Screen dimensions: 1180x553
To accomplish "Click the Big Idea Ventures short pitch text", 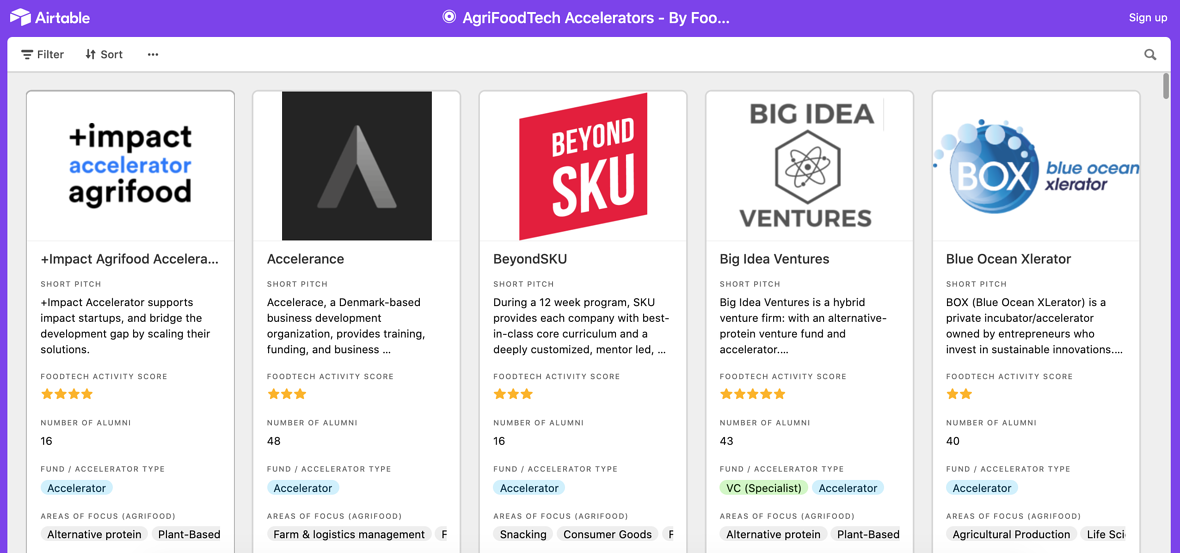I will coord(803,326).
